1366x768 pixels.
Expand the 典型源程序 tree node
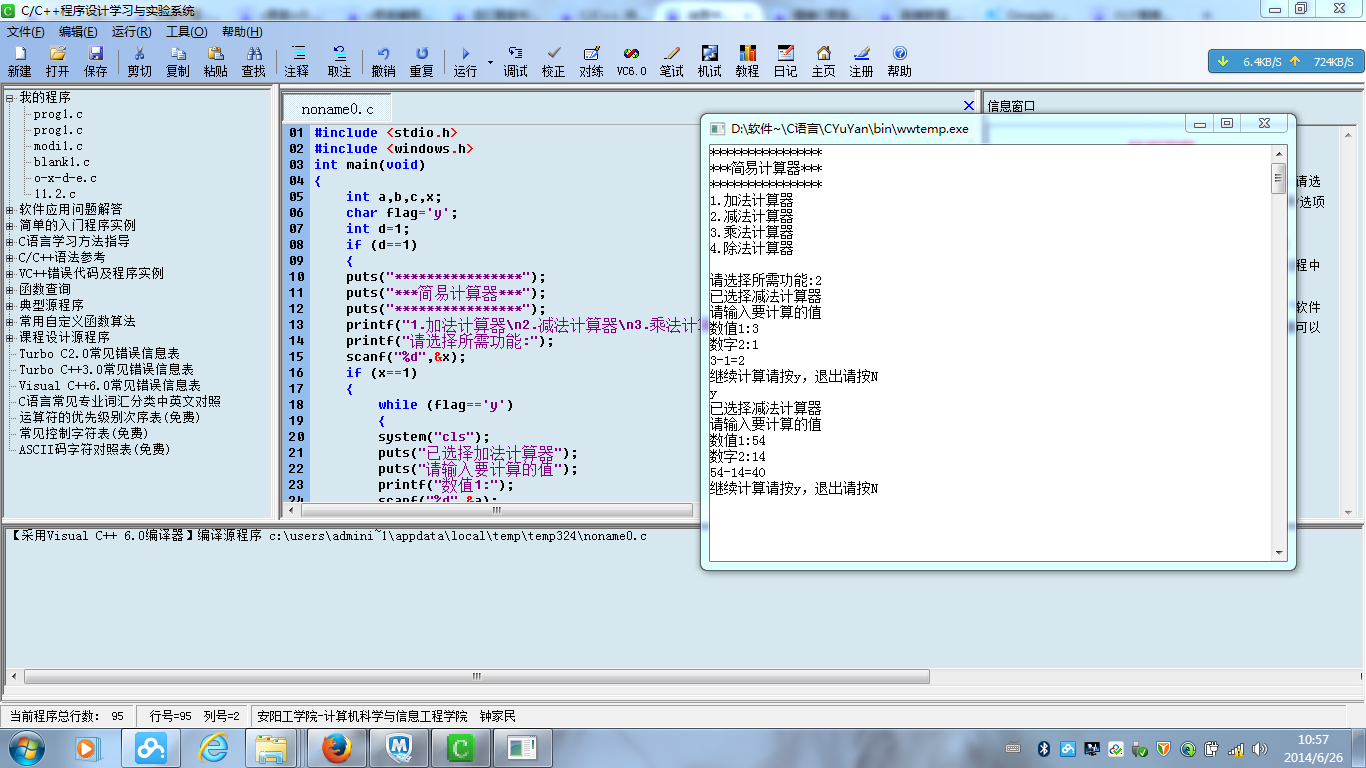[x=10, y=306]
